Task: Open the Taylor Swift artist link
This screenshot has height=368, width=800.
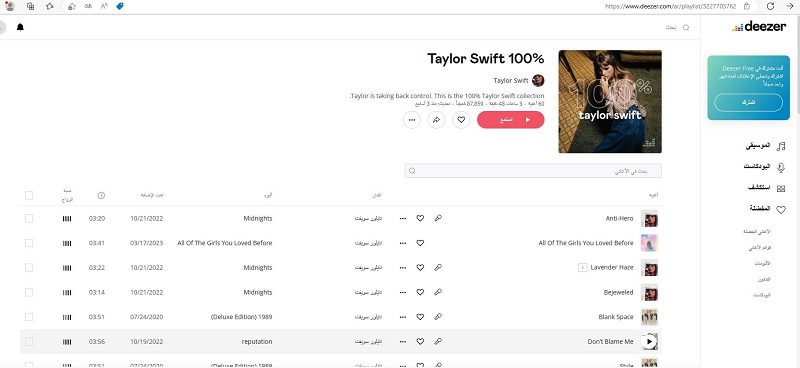Action: (x=511, y=81)
